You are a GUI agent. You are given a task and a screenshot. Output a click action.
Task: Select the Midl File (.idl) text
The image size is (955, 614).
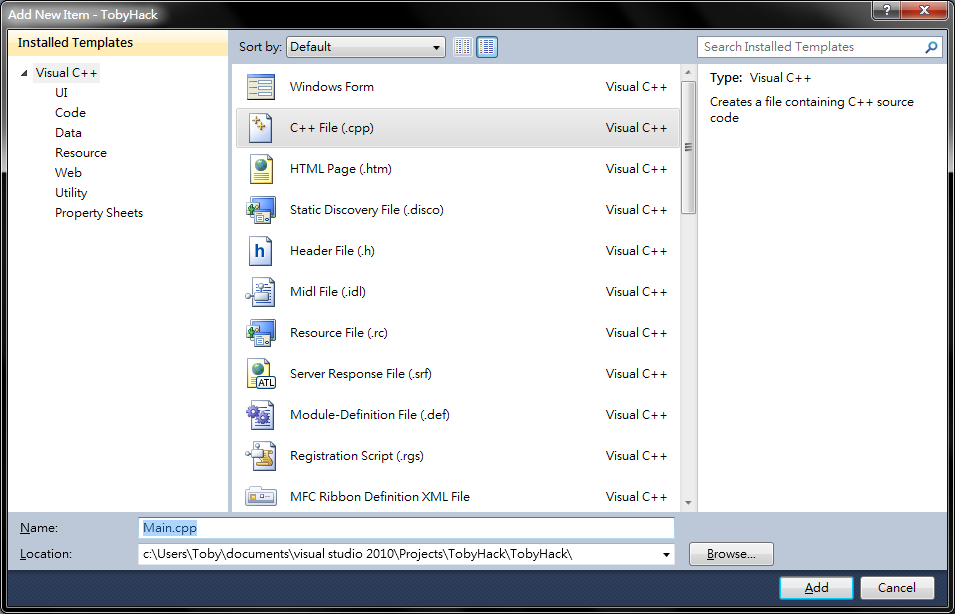(x=328, y=292)
